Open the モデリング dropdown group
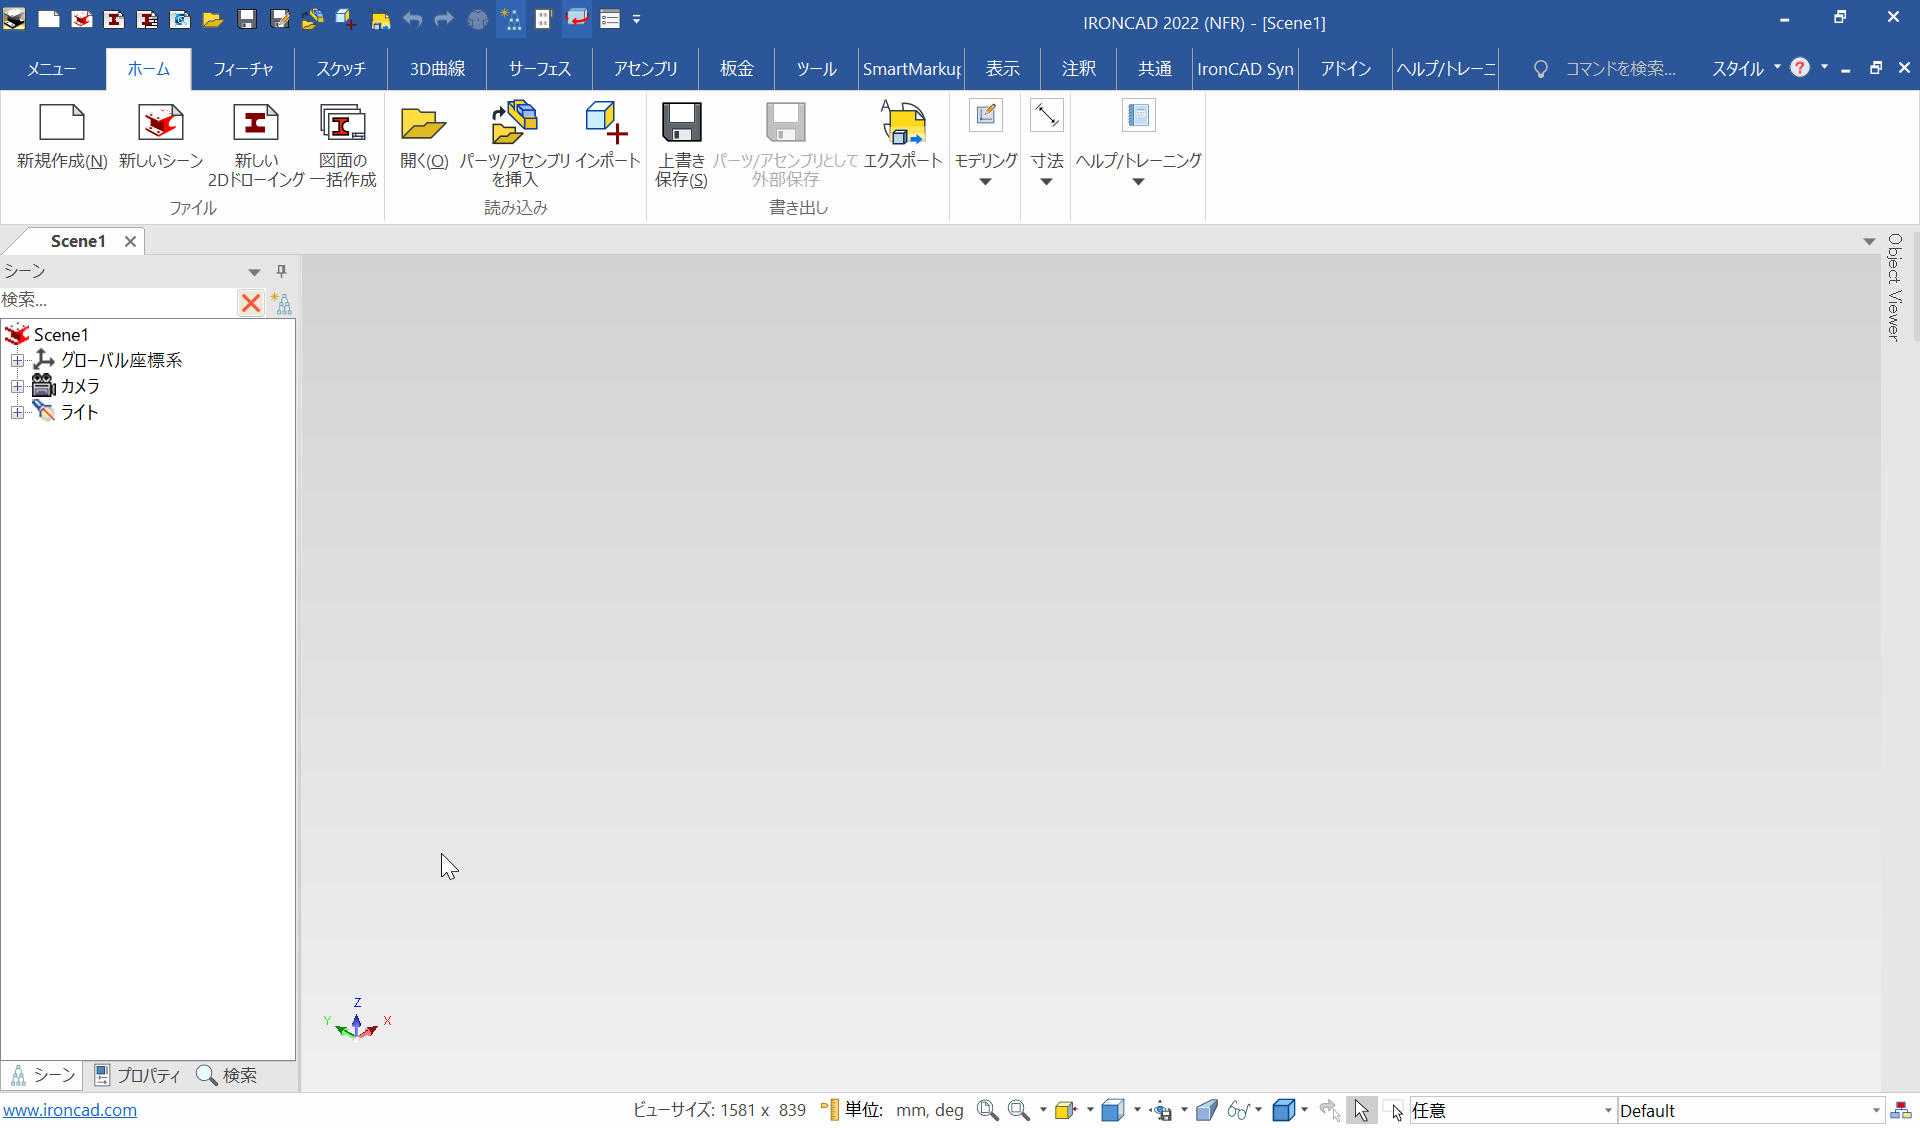The height and width of the screenshot is (1128, 1920). (986, 142)
